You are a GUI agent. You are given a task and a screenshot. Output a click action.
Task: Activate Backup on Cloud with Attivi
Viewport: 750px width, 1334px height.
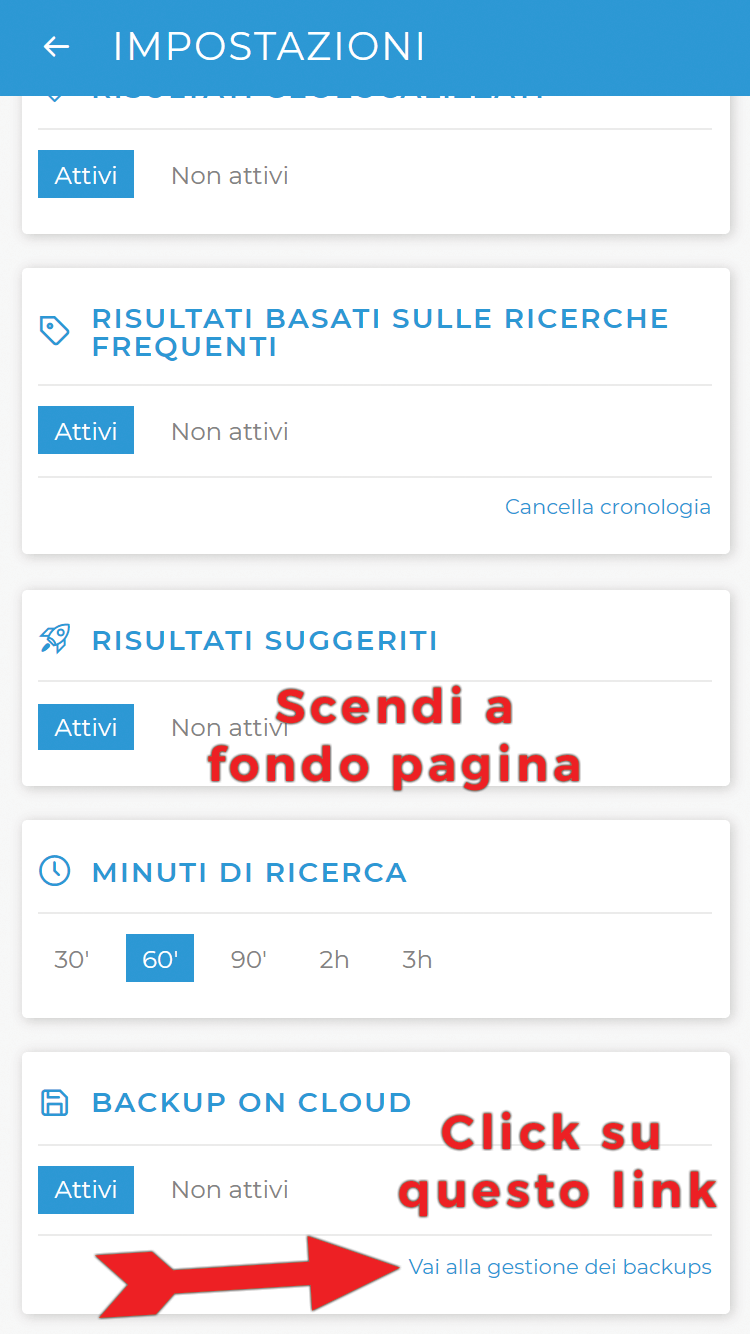[86, 1189]
